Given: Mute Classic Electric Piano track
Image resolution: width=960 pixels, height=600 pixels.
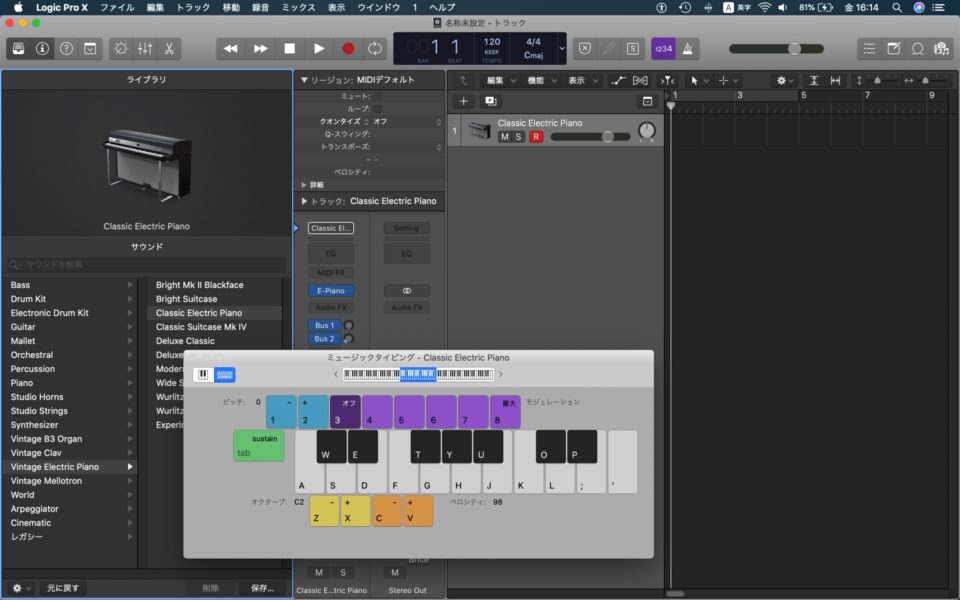Looking at the screenshot, I should point(504,137).
